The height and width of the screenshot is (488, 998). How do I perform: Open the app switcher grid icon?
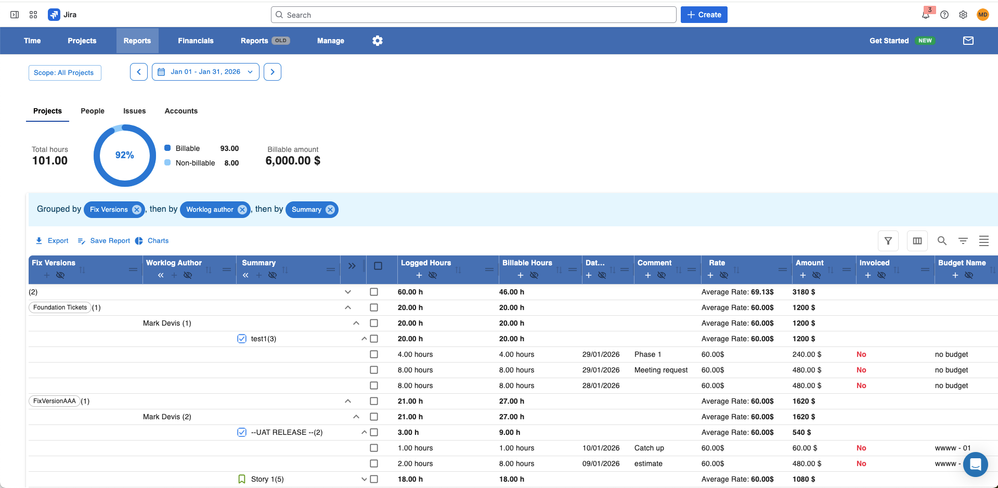(x=34, y=15)
